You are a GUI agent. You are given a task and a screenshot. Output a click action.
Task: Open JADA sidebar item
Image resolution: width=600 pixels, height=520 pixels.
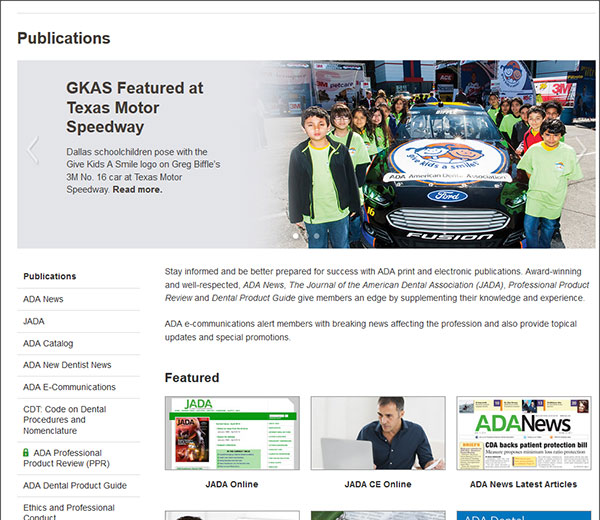click(34, 321)
